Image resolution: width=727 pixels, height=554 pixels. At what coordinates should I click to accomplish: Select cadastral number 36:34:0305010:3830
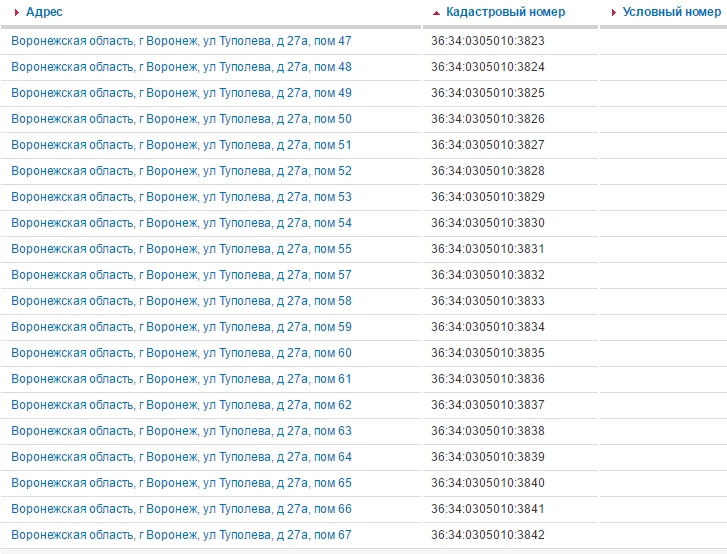[488, 223]
